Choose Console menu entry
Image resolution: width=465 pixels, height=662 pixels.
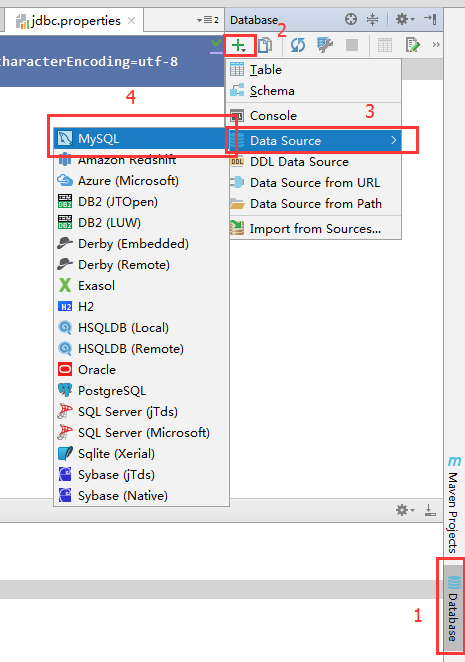click(x=313, y=116)
